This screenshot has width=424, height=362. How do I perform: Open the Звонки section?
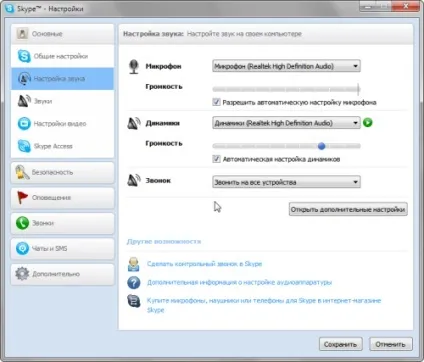coord(62,223)
